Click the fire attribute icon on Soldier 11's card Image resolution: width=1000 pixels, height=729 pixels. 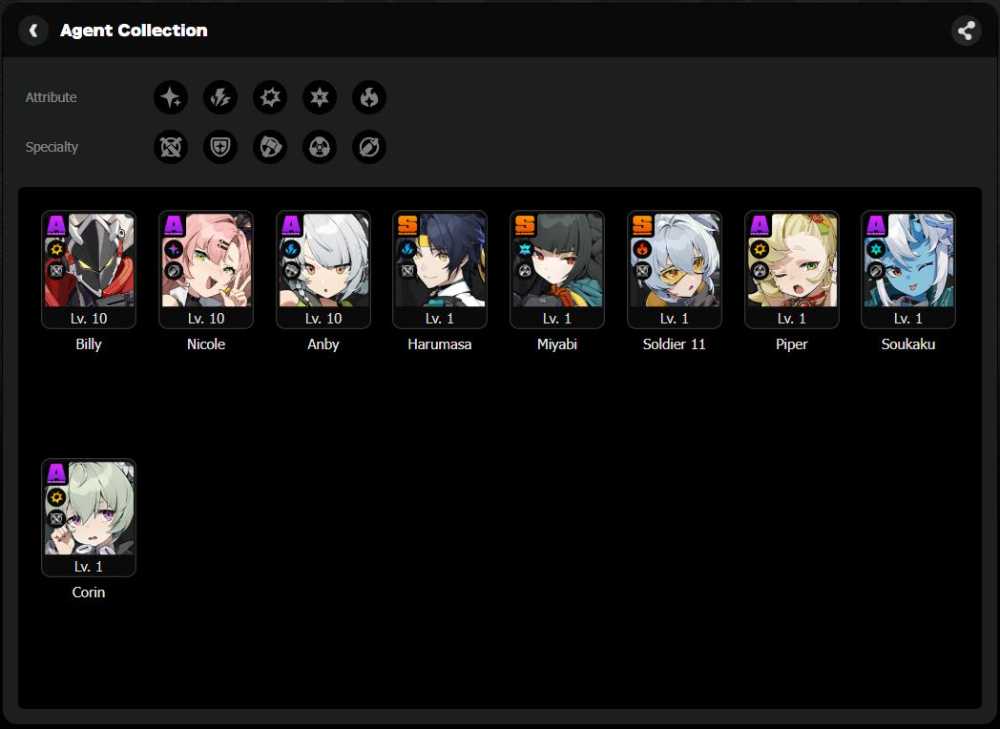point(642,249)
